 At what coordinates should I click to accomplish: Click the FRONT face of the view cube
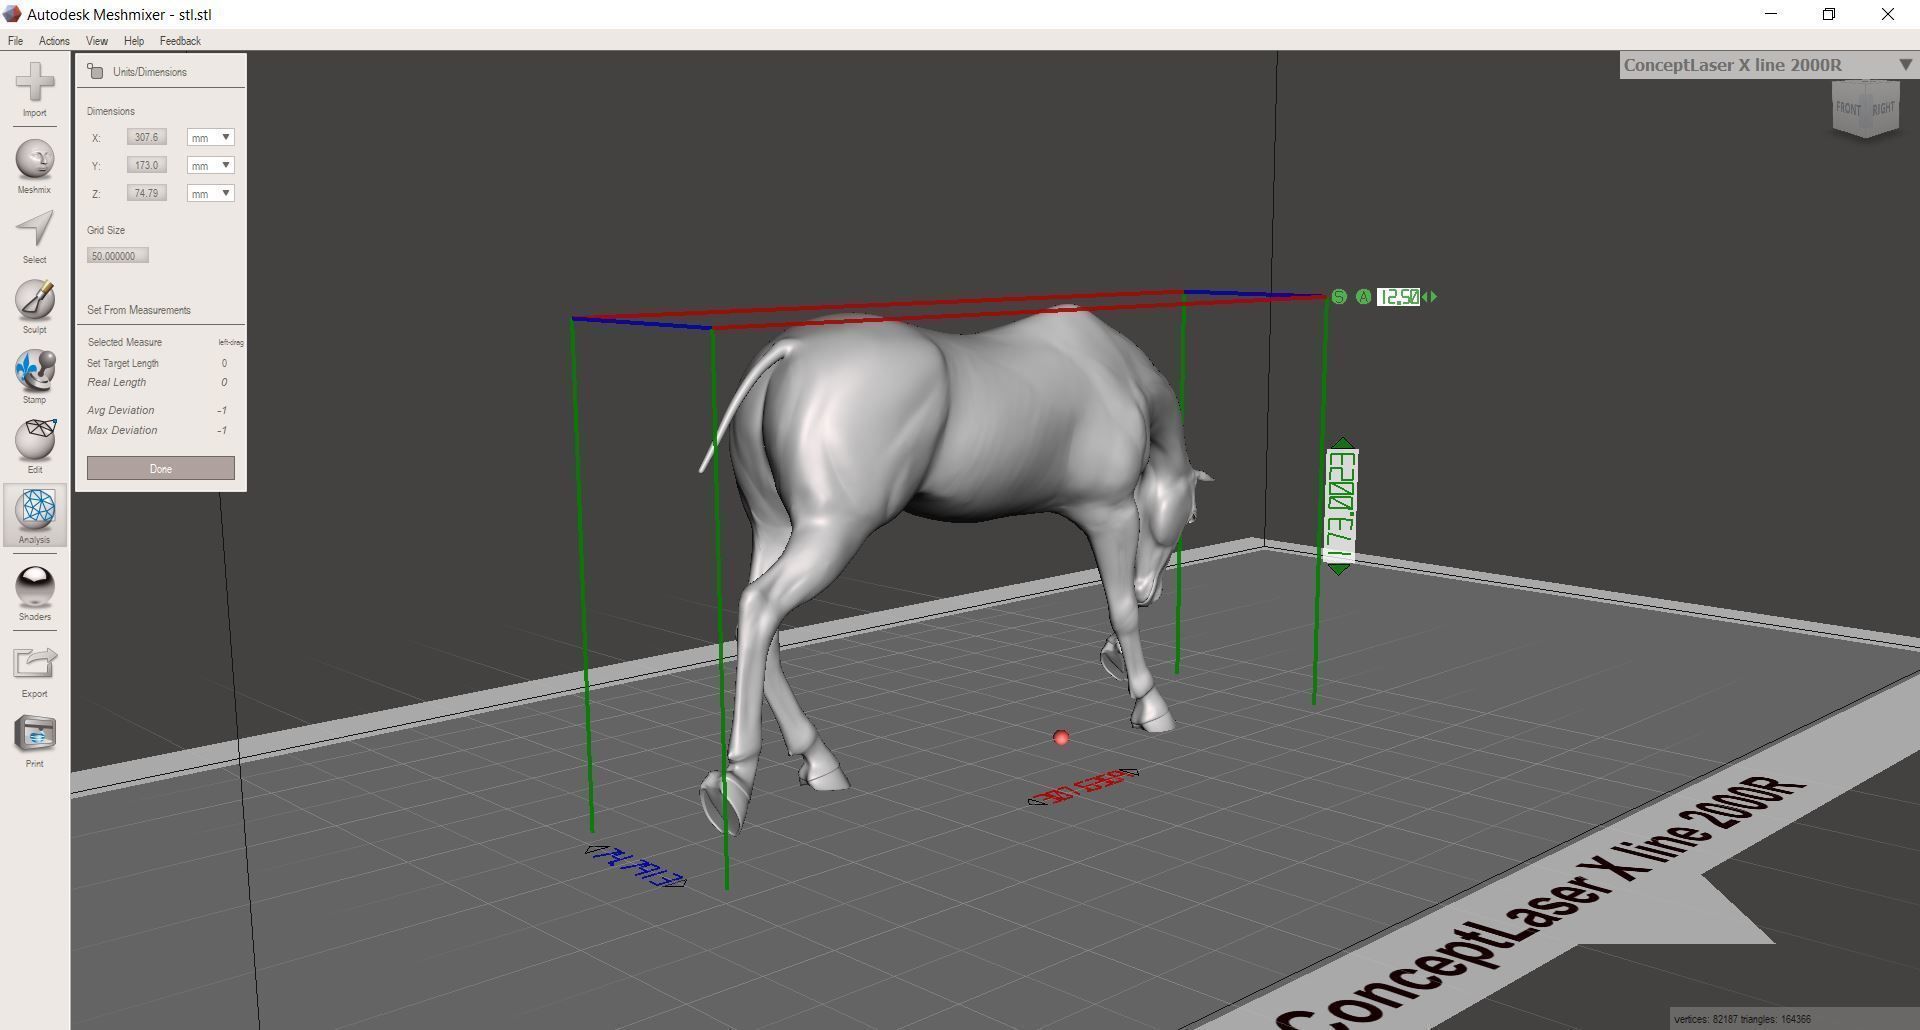(x=1848, y=108)
